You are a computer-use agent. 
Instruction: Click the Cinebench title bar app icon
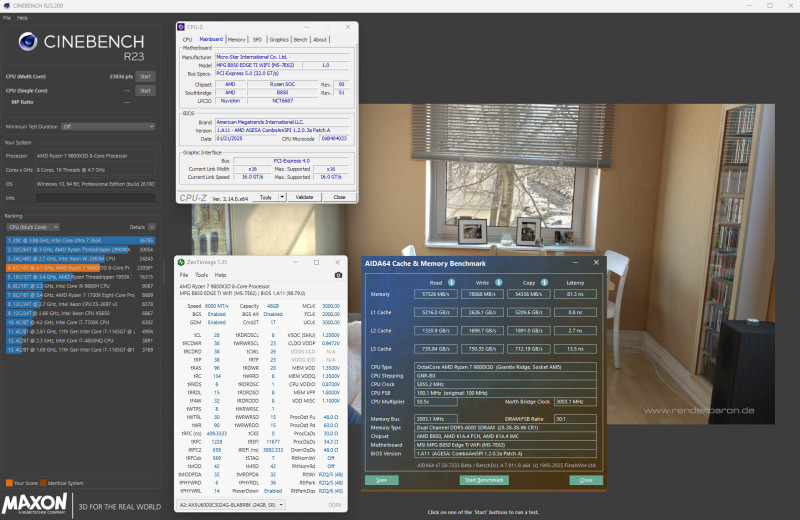[x=7, y=6]
